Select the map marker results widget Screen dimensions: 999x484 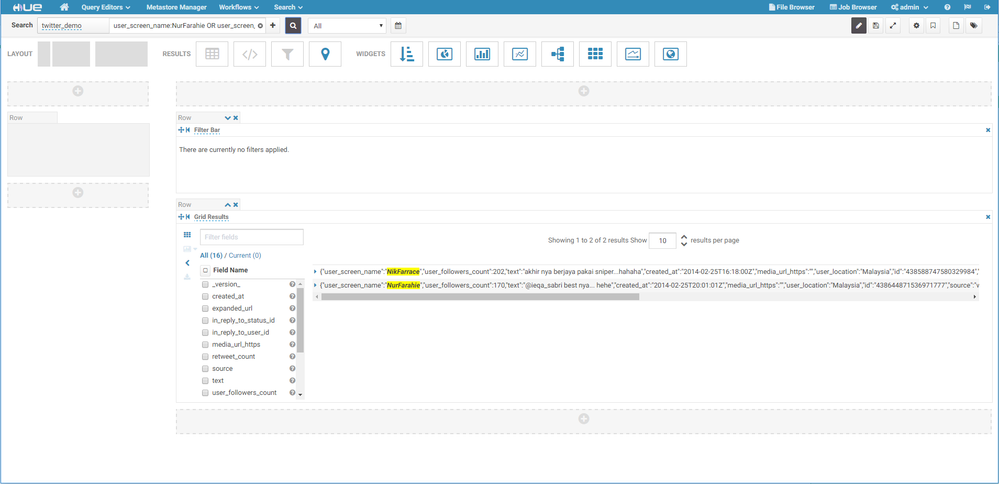click(x=325, y=54)
